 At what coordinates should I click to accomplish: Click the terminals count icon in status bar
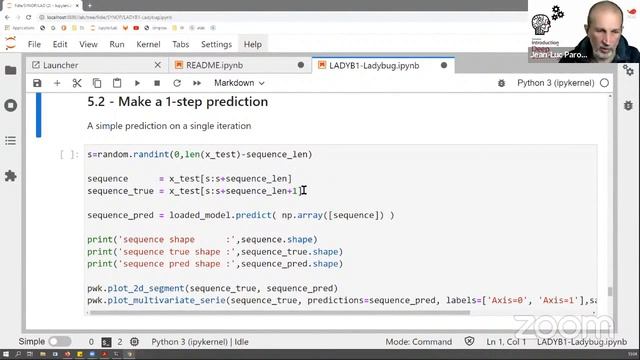(106, 342)
